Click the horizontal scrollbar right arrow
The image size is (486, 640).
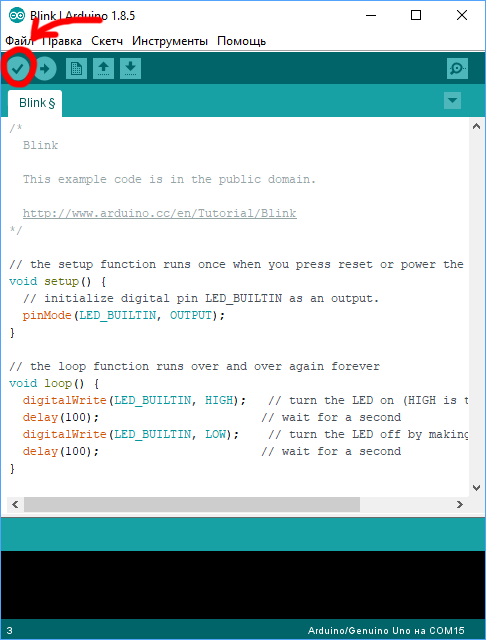tap(460, 504)
